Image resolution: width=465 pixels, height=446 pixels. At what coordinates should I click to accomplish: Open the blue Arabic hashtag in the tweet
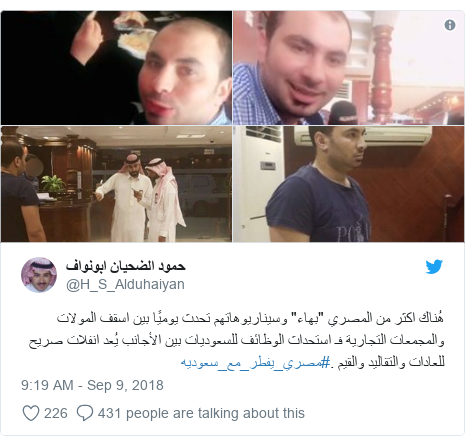[255, 362]
